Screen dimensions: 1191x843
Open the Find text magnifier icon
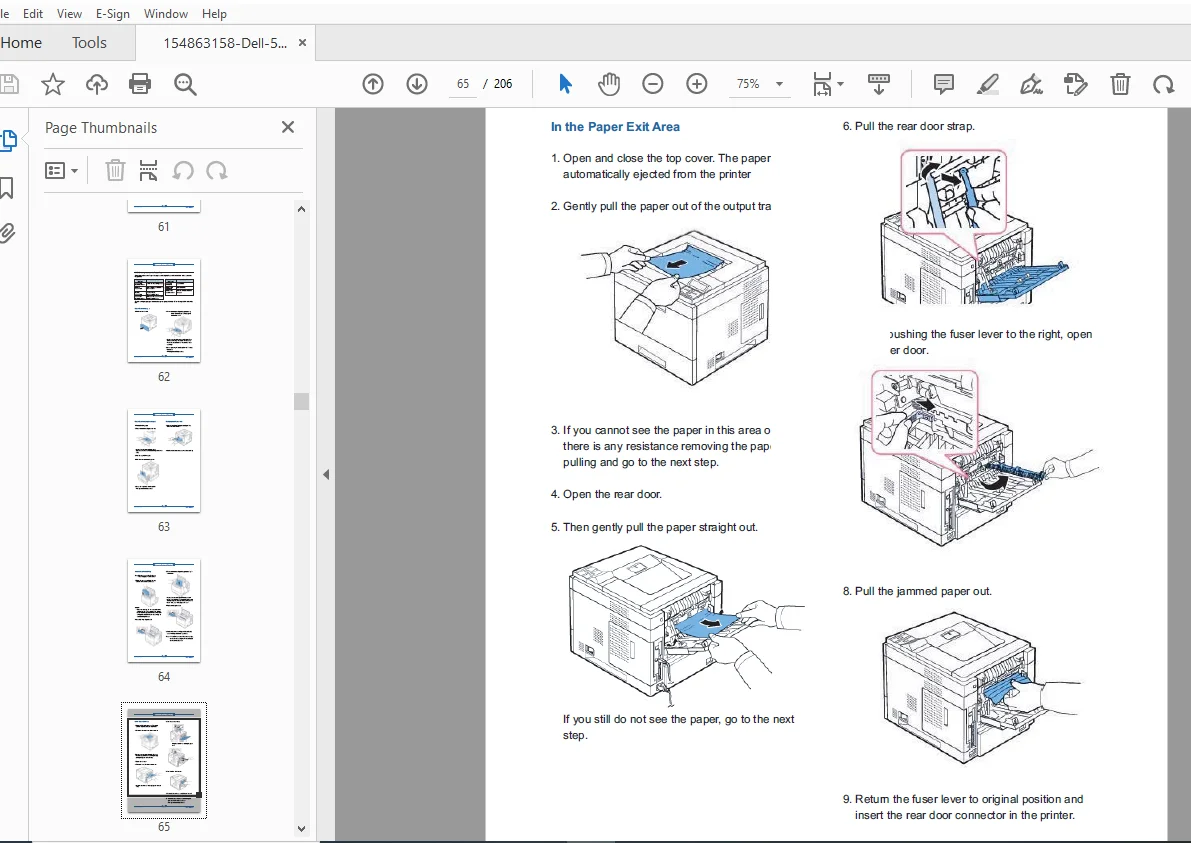185,84
